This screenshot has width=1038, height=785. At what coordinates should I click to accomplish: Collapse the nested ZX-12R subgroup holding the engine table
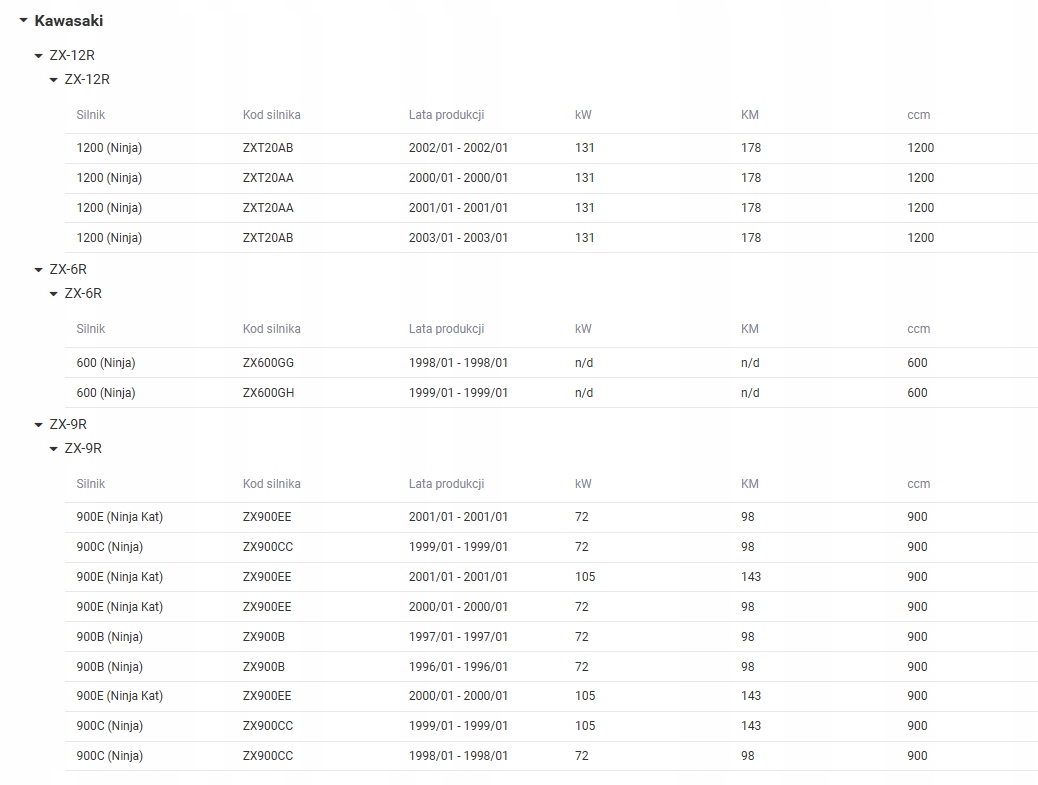[x=54, y=79]
